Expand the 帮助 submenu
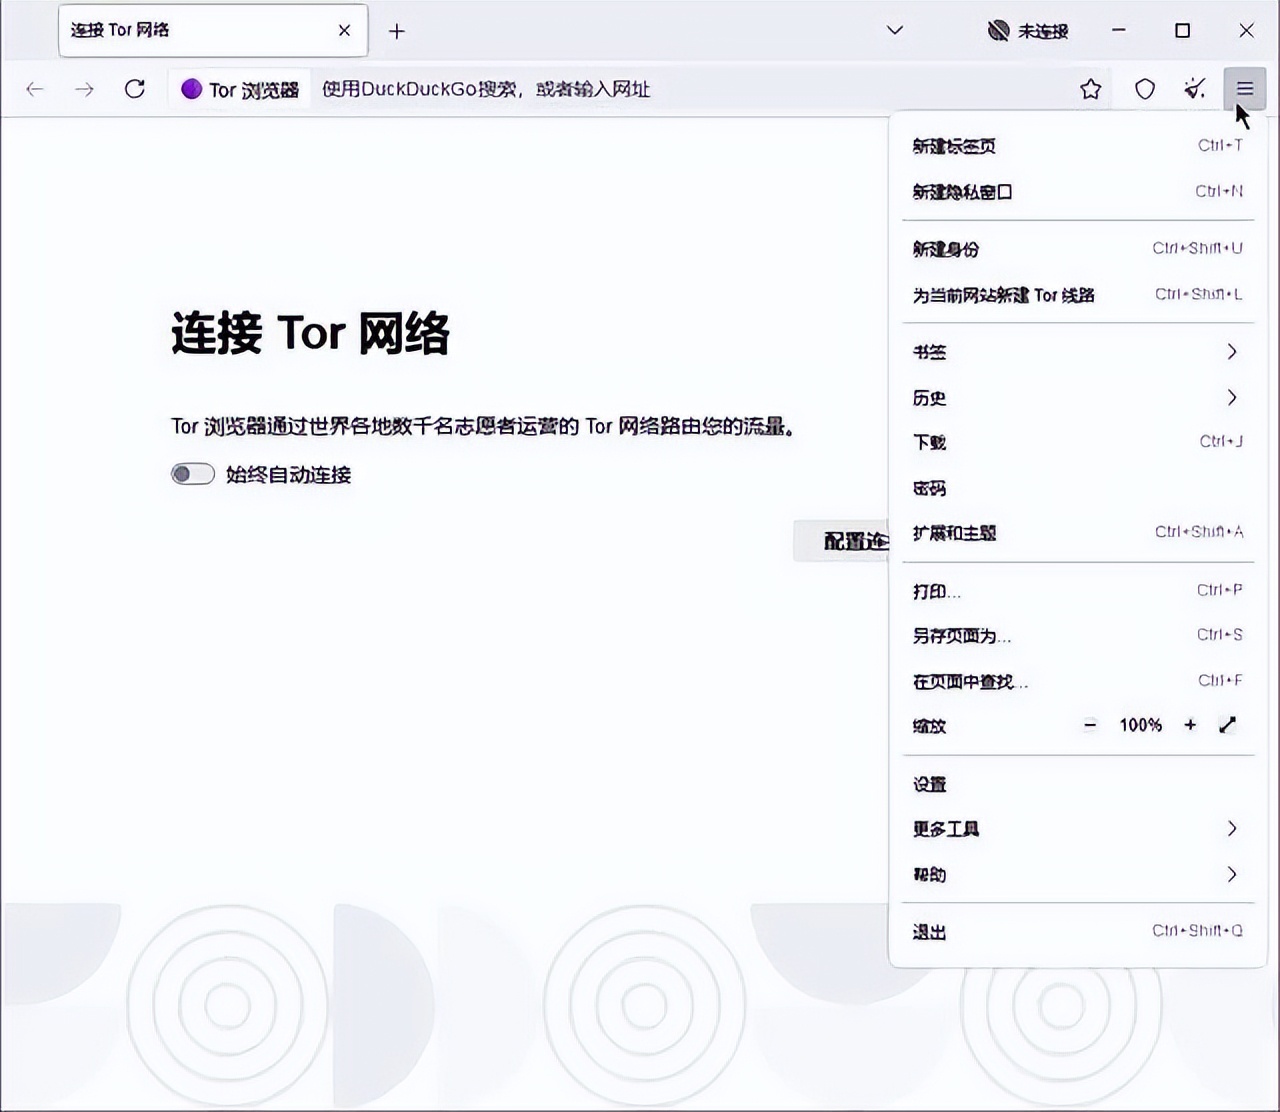Image resolution: width=1280 pixels, height=1112 pixels. click(1077, 875)
